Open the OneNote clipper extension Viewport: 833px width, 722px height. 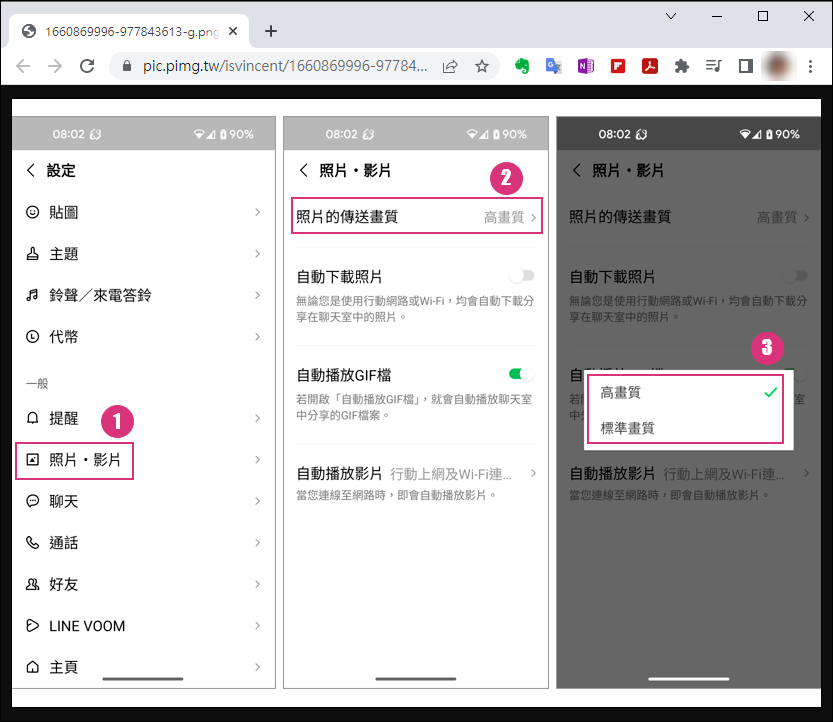[x=585, y=66]
